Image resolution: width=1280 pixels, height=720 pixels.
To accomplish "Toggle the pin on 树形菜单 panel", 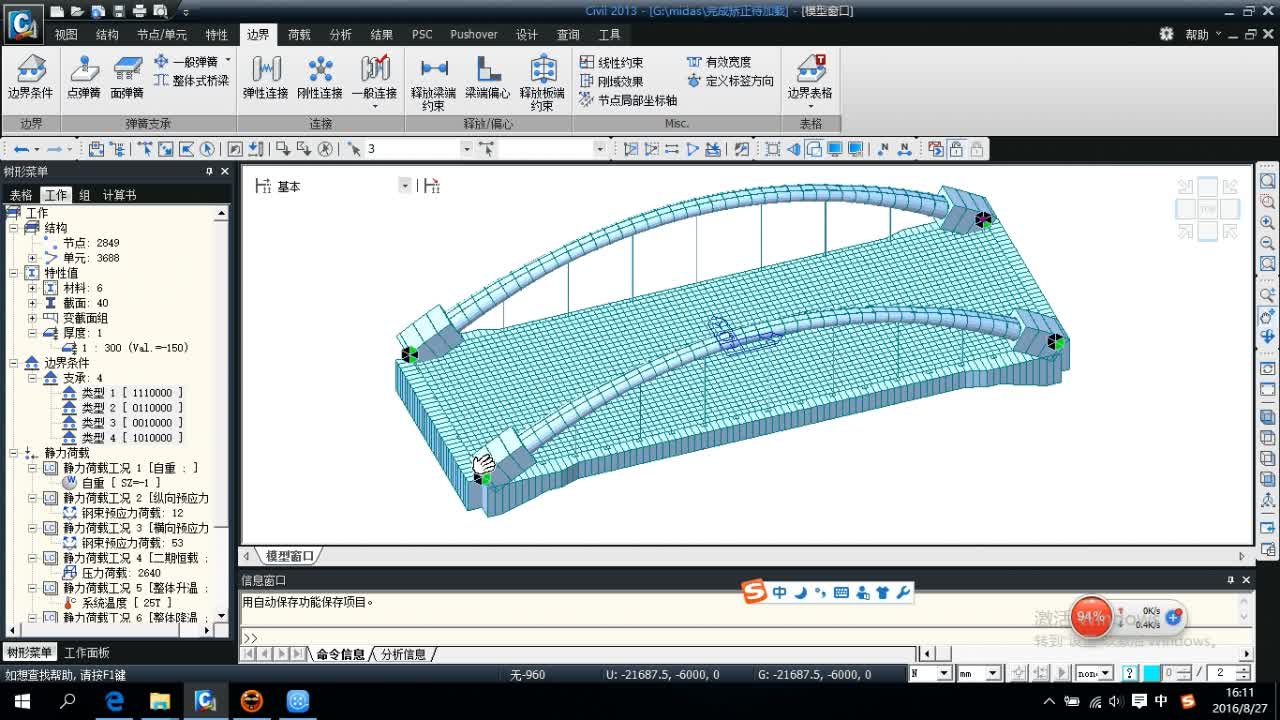I will [209, 172].
